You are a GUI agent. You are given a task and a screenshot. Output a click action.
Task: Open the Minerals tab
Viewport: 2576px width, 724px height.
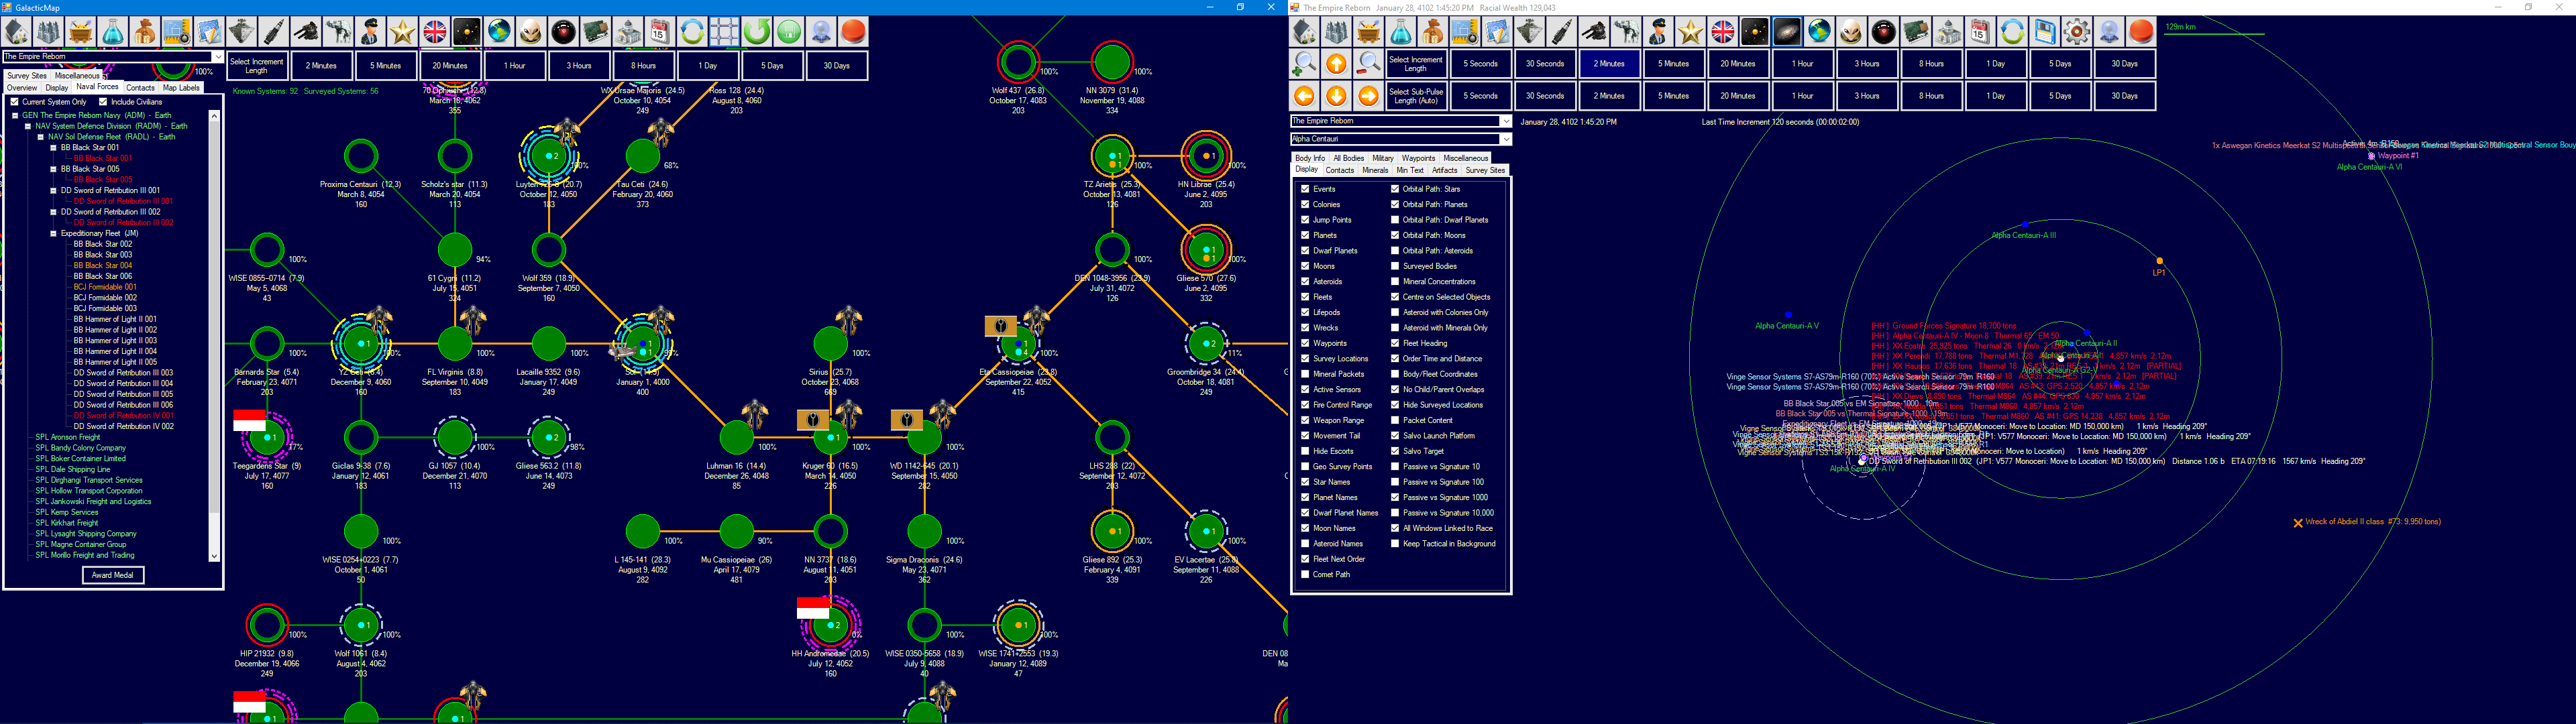click(1375, 170)
